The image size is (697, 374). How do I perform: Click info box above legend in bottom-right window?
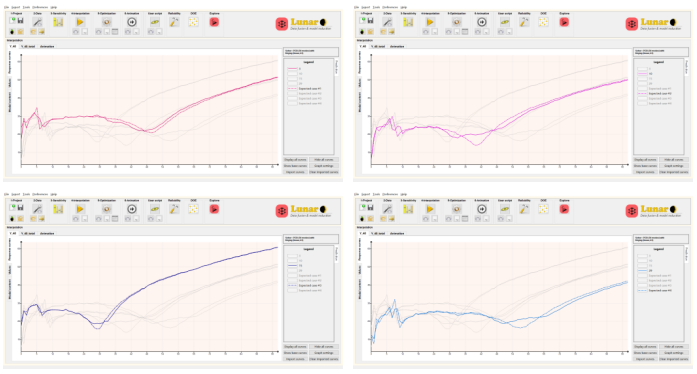(x=661, y=239)
